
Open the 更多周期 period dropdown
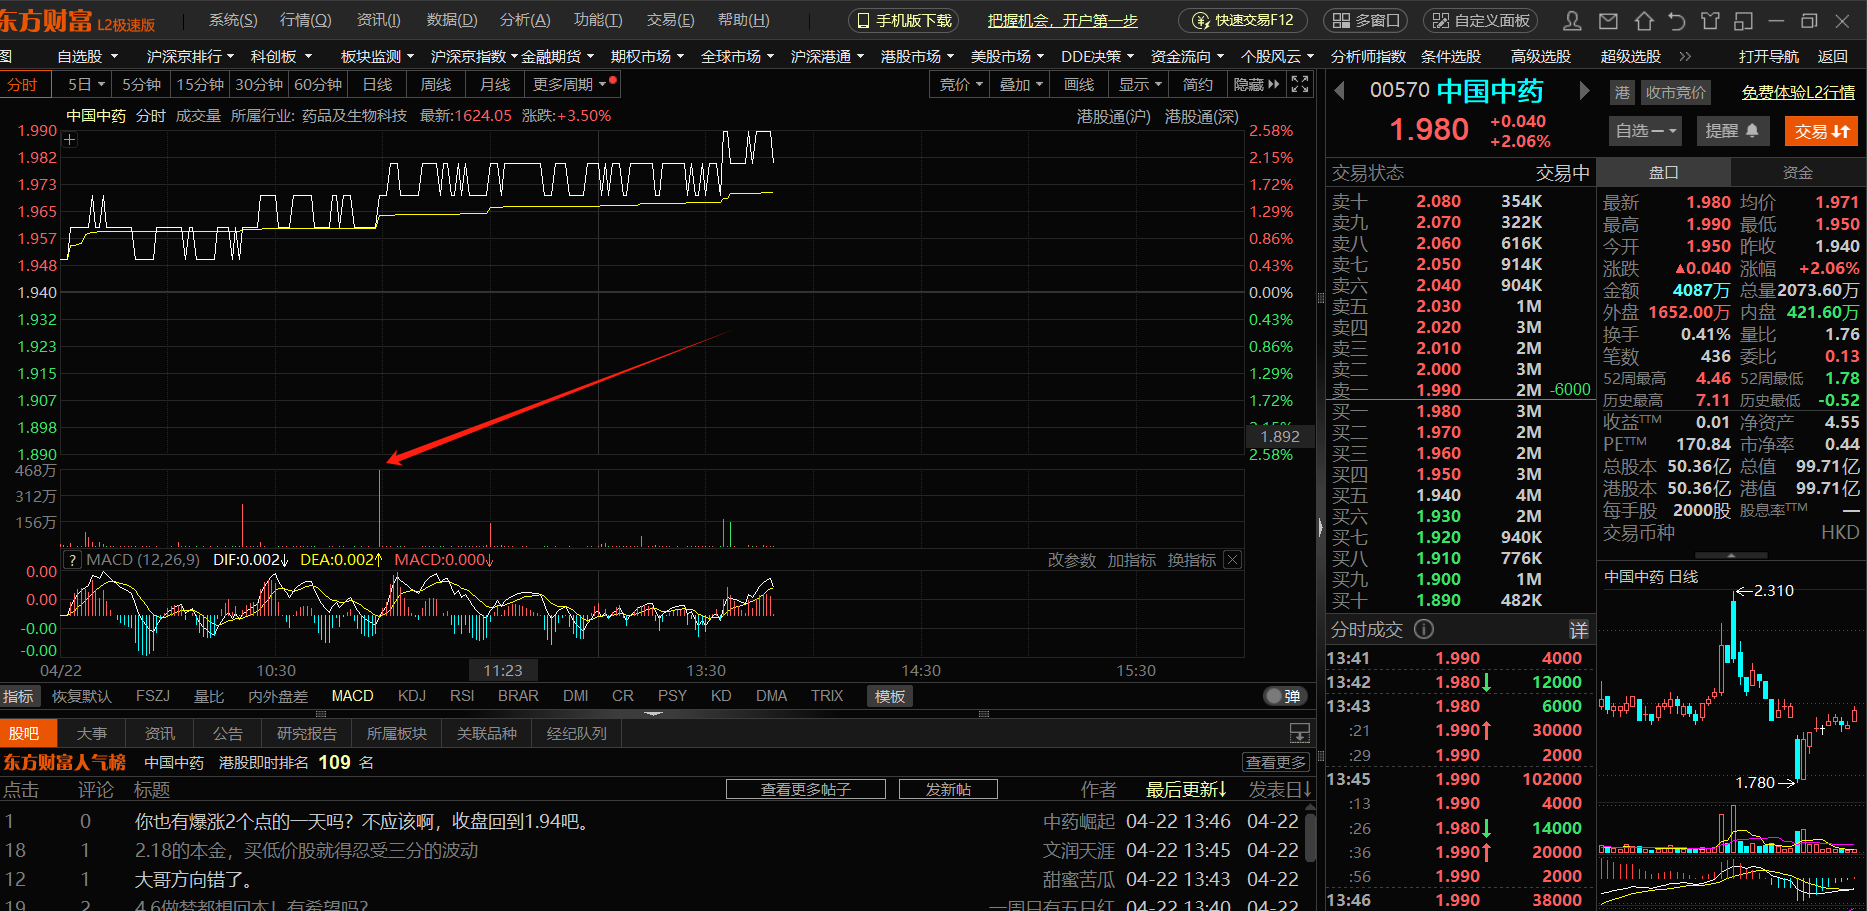[x=570, y=85]
